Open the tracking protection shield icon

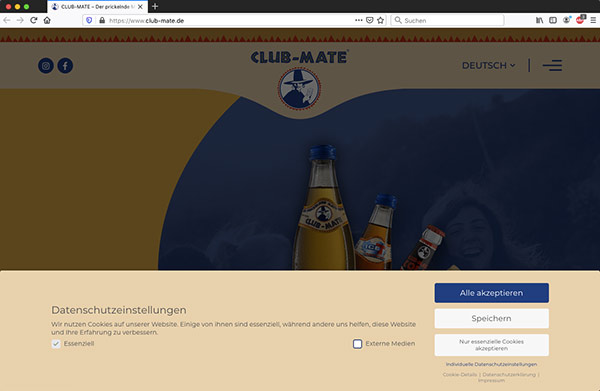(x=89, y=20)
